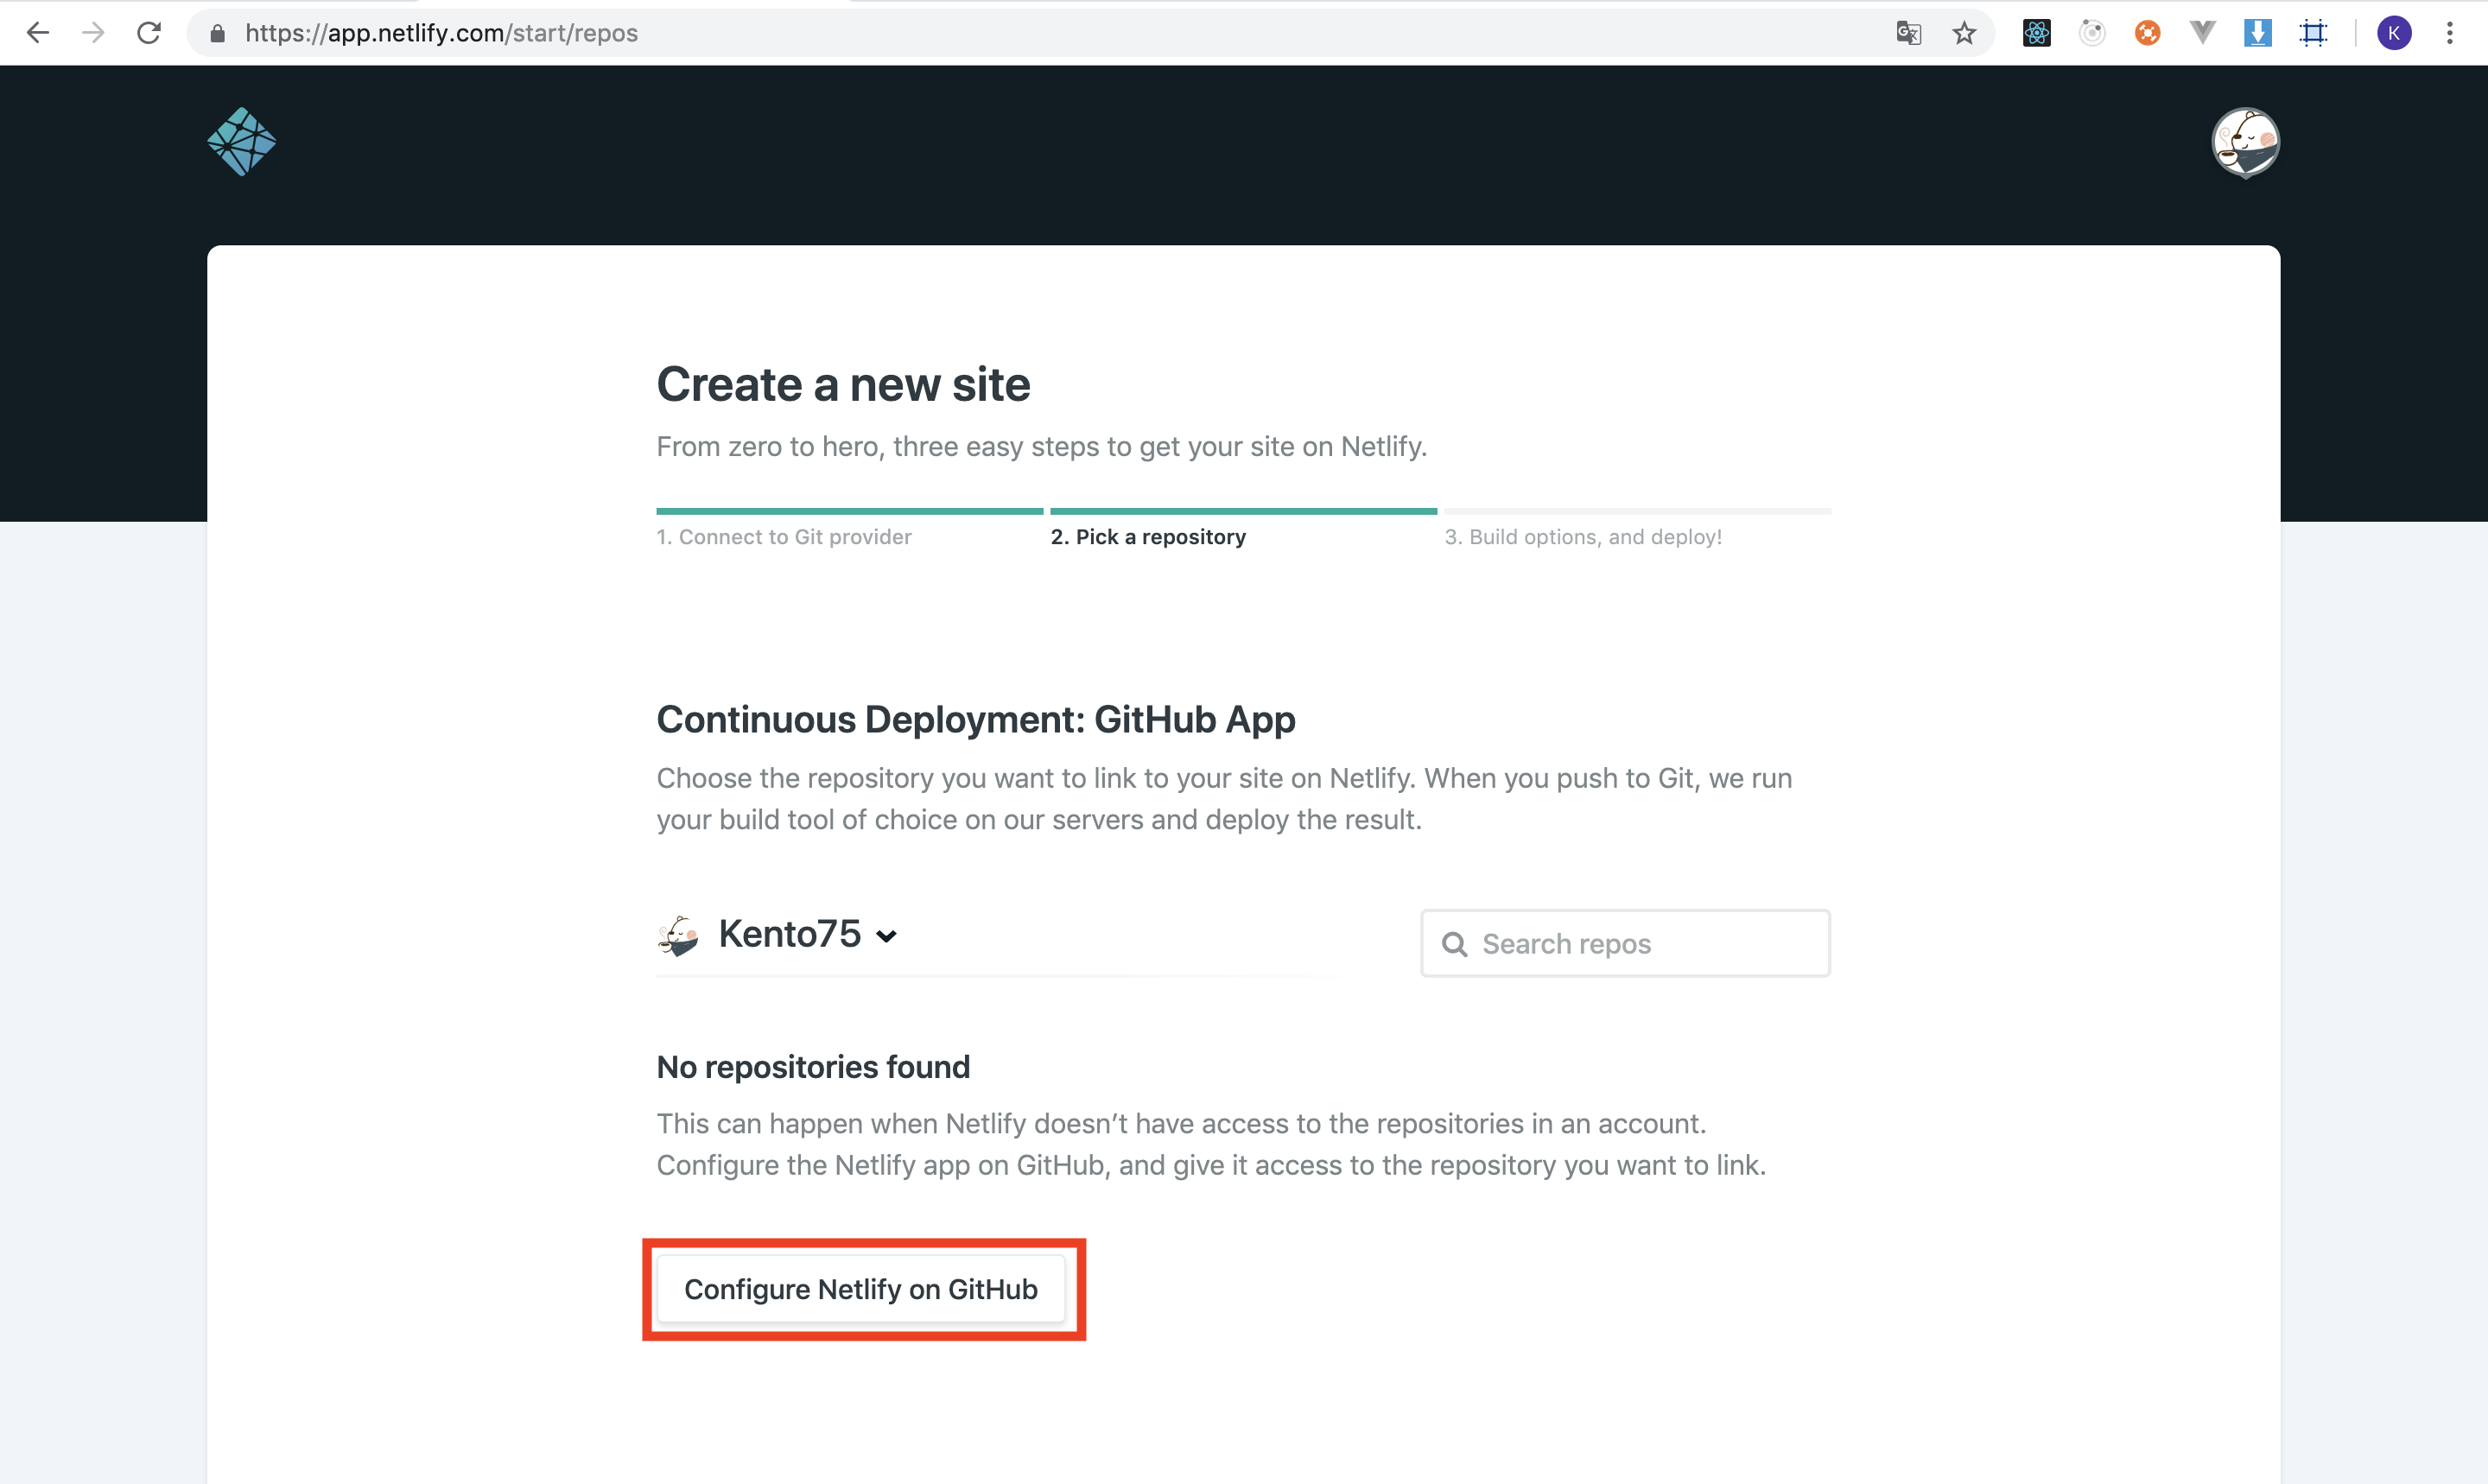Click Configure Netlify on GitHub button

tap(861, 1289)
